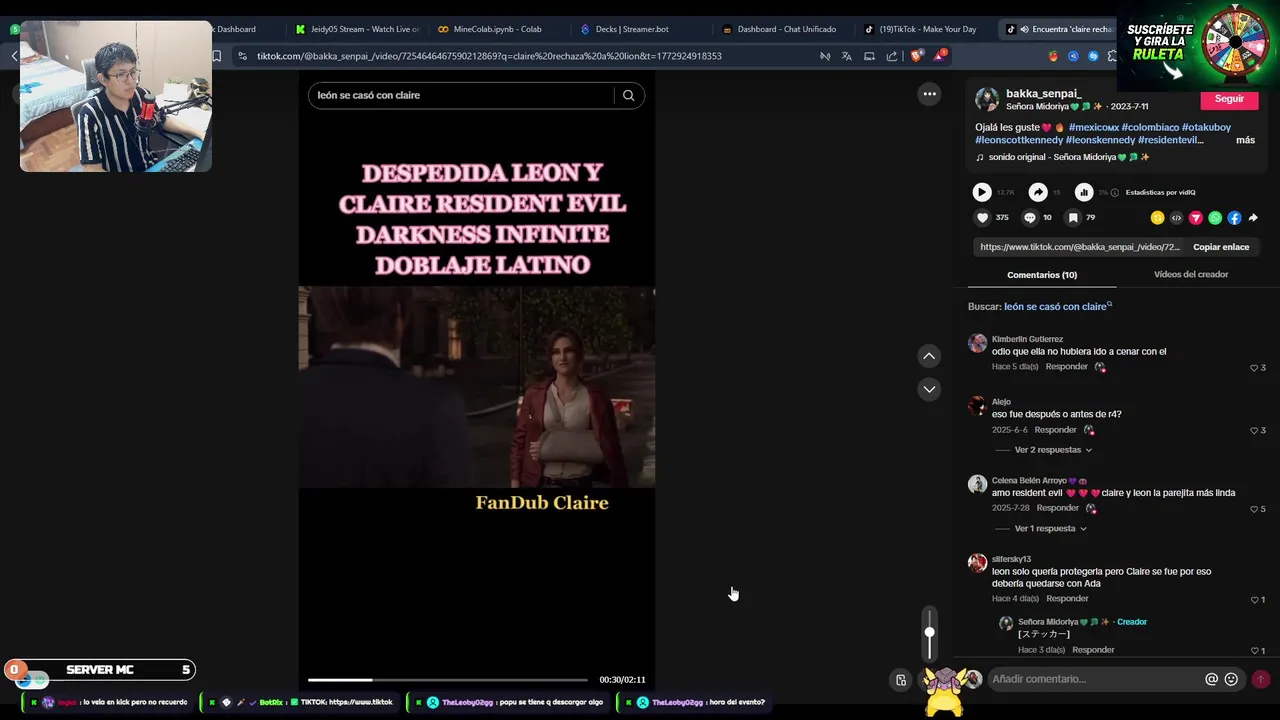Image resolution: width=1280 pixels, height=720 pixels.
Task: Open bakka_senpai_ avatar picture
Action: 987,99
